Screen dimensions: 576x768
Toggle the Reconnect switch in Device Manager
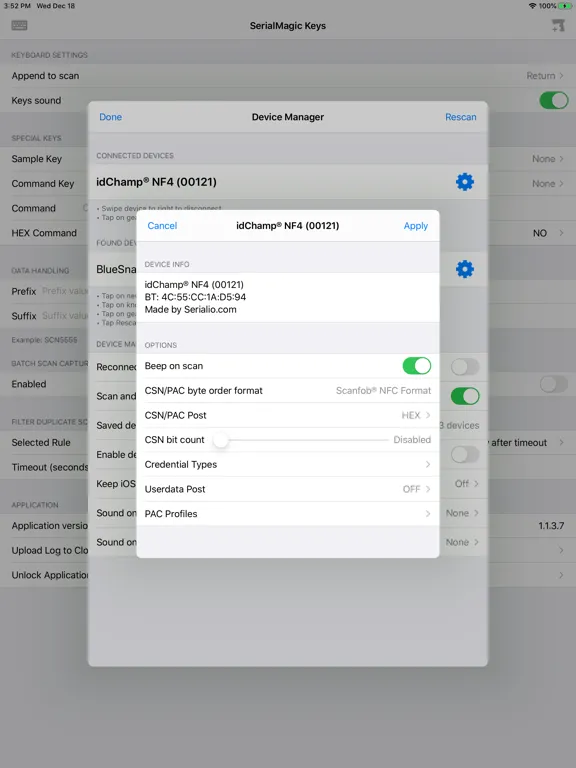coord(465,367)
